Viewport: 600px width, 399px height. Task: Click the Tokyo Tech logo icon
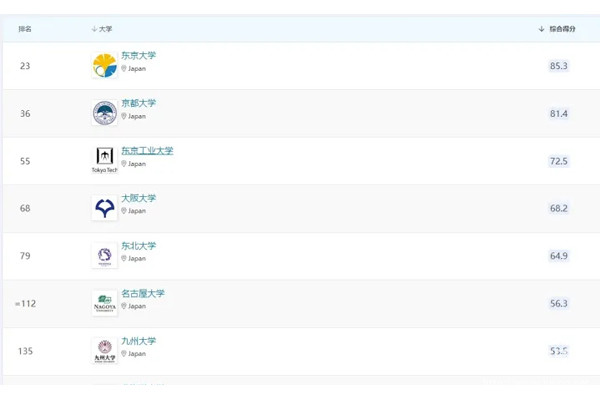(x=104, y=160)
